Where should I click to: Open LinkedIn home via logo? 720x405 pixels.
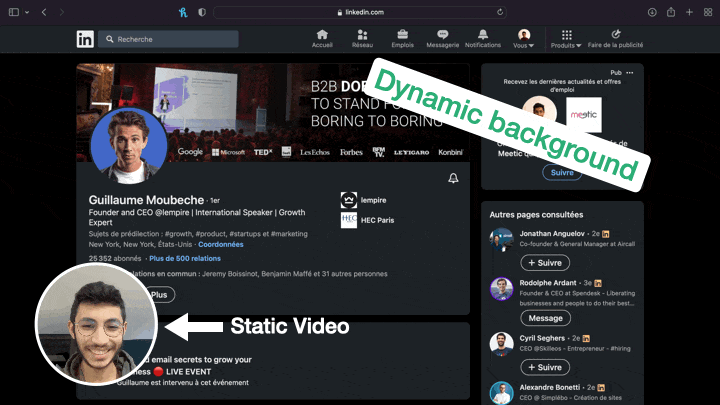point(85,39)
